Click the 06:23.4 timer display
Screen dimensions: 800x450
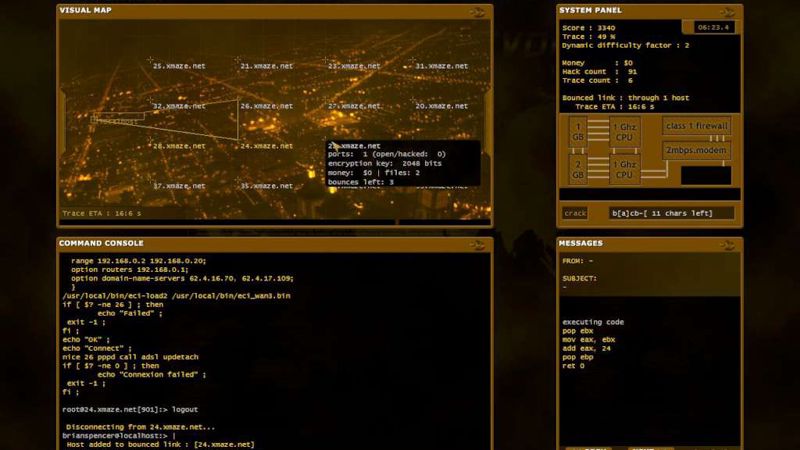713,28
